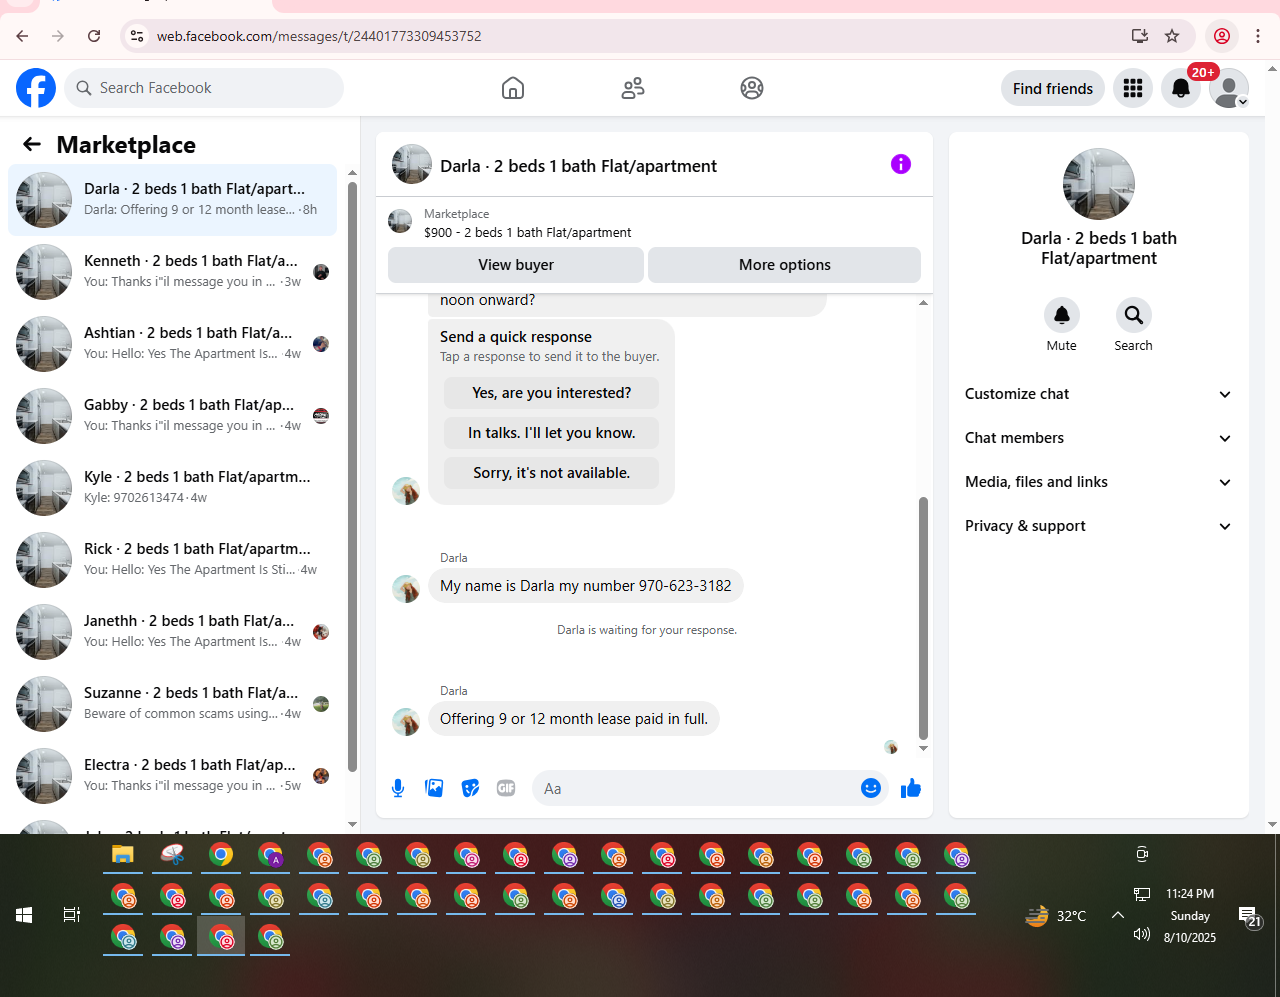1280x997 pixels.
Task: Choose a GIF icon
Action: pos(506,788)
